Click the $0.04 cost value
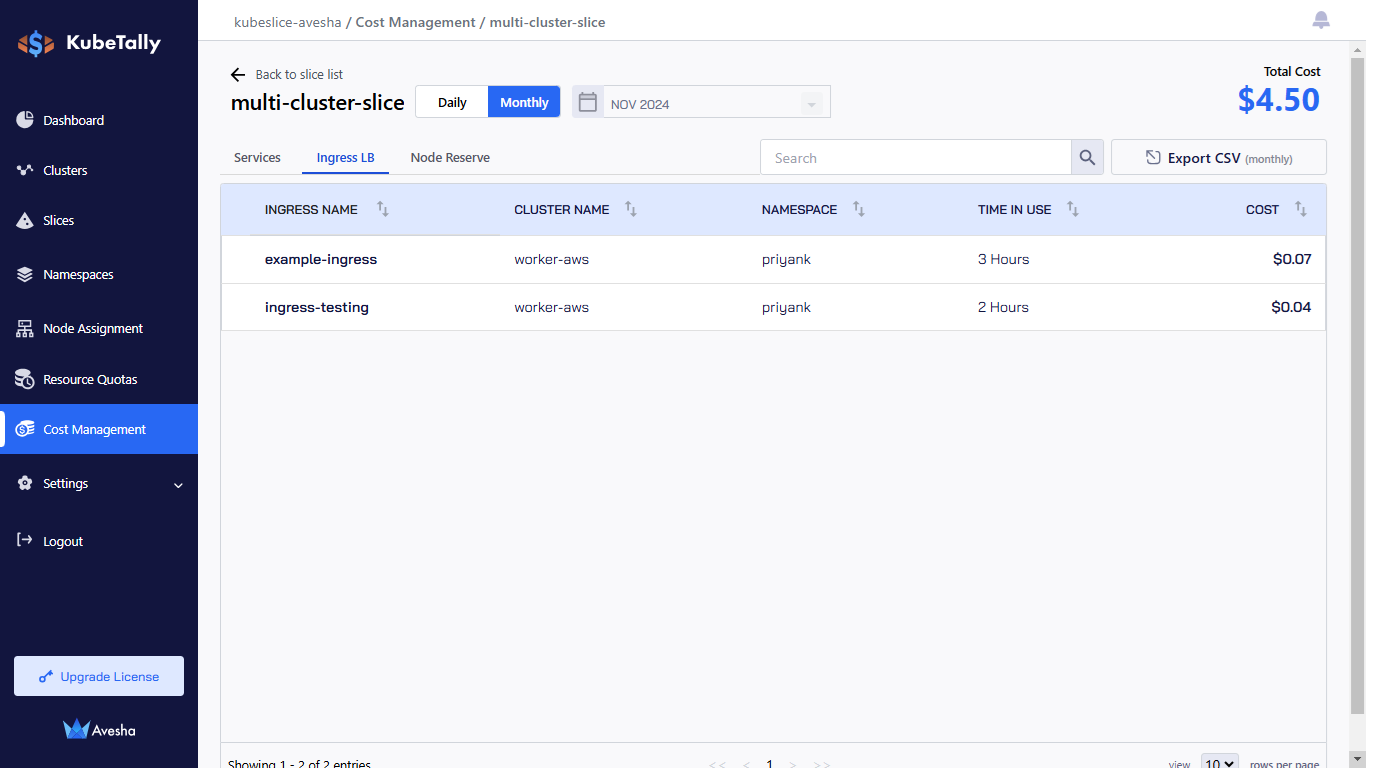This screenshot has height=782, width=1375. coord(1291,307)
